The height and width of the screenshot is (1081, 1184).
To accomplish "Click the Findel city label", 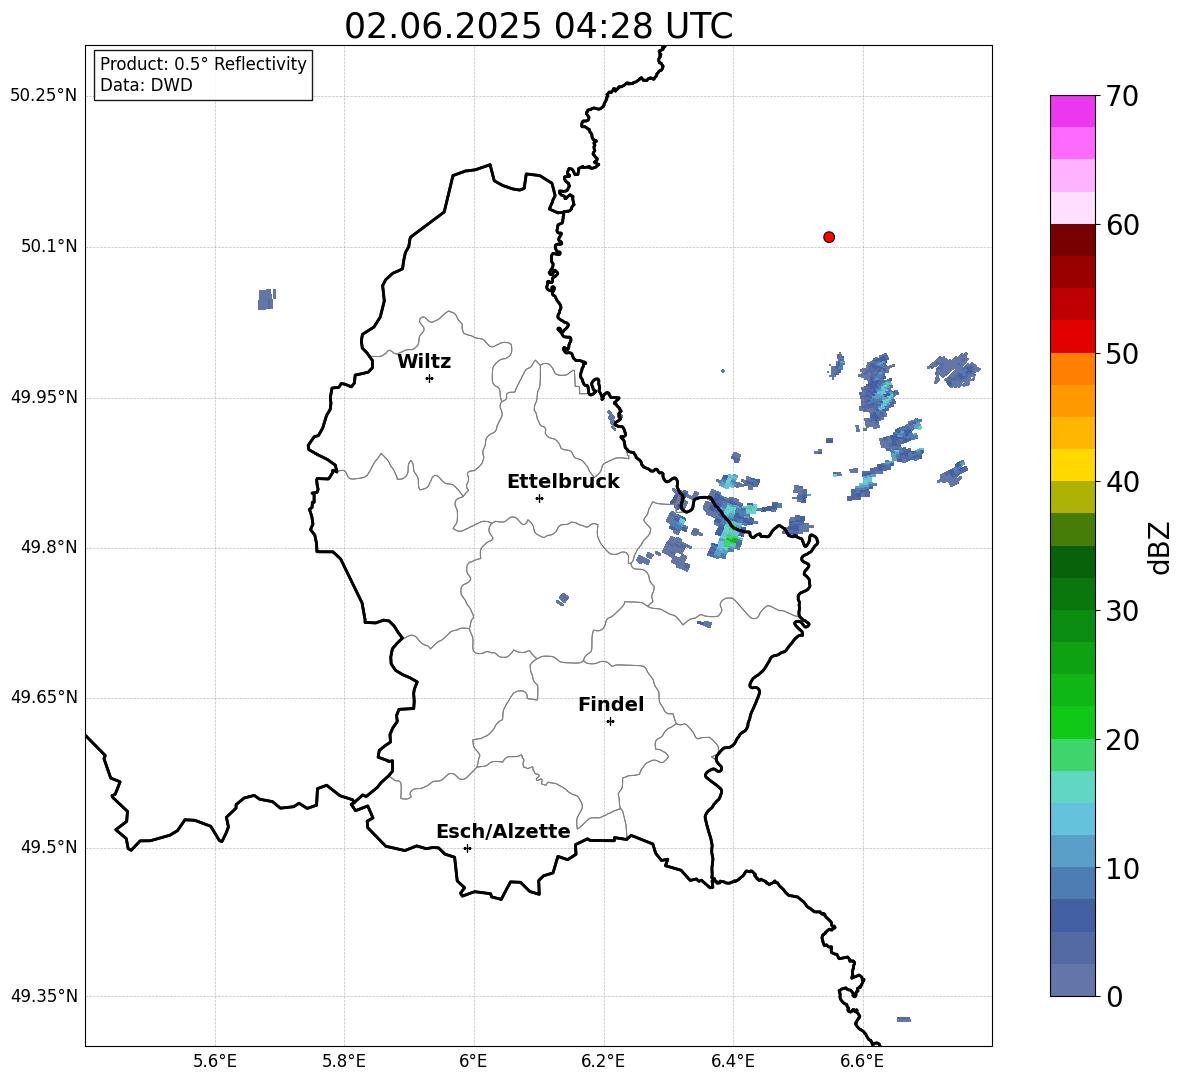I will point(611,704).
